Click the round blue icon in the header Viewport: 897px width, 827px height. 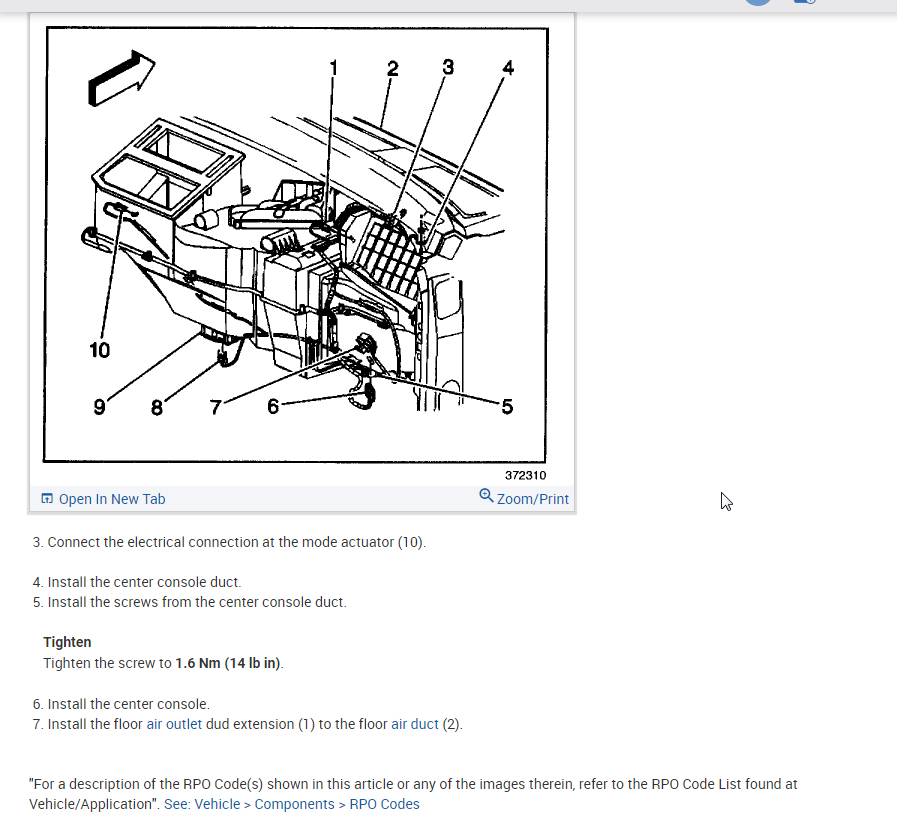759,2
